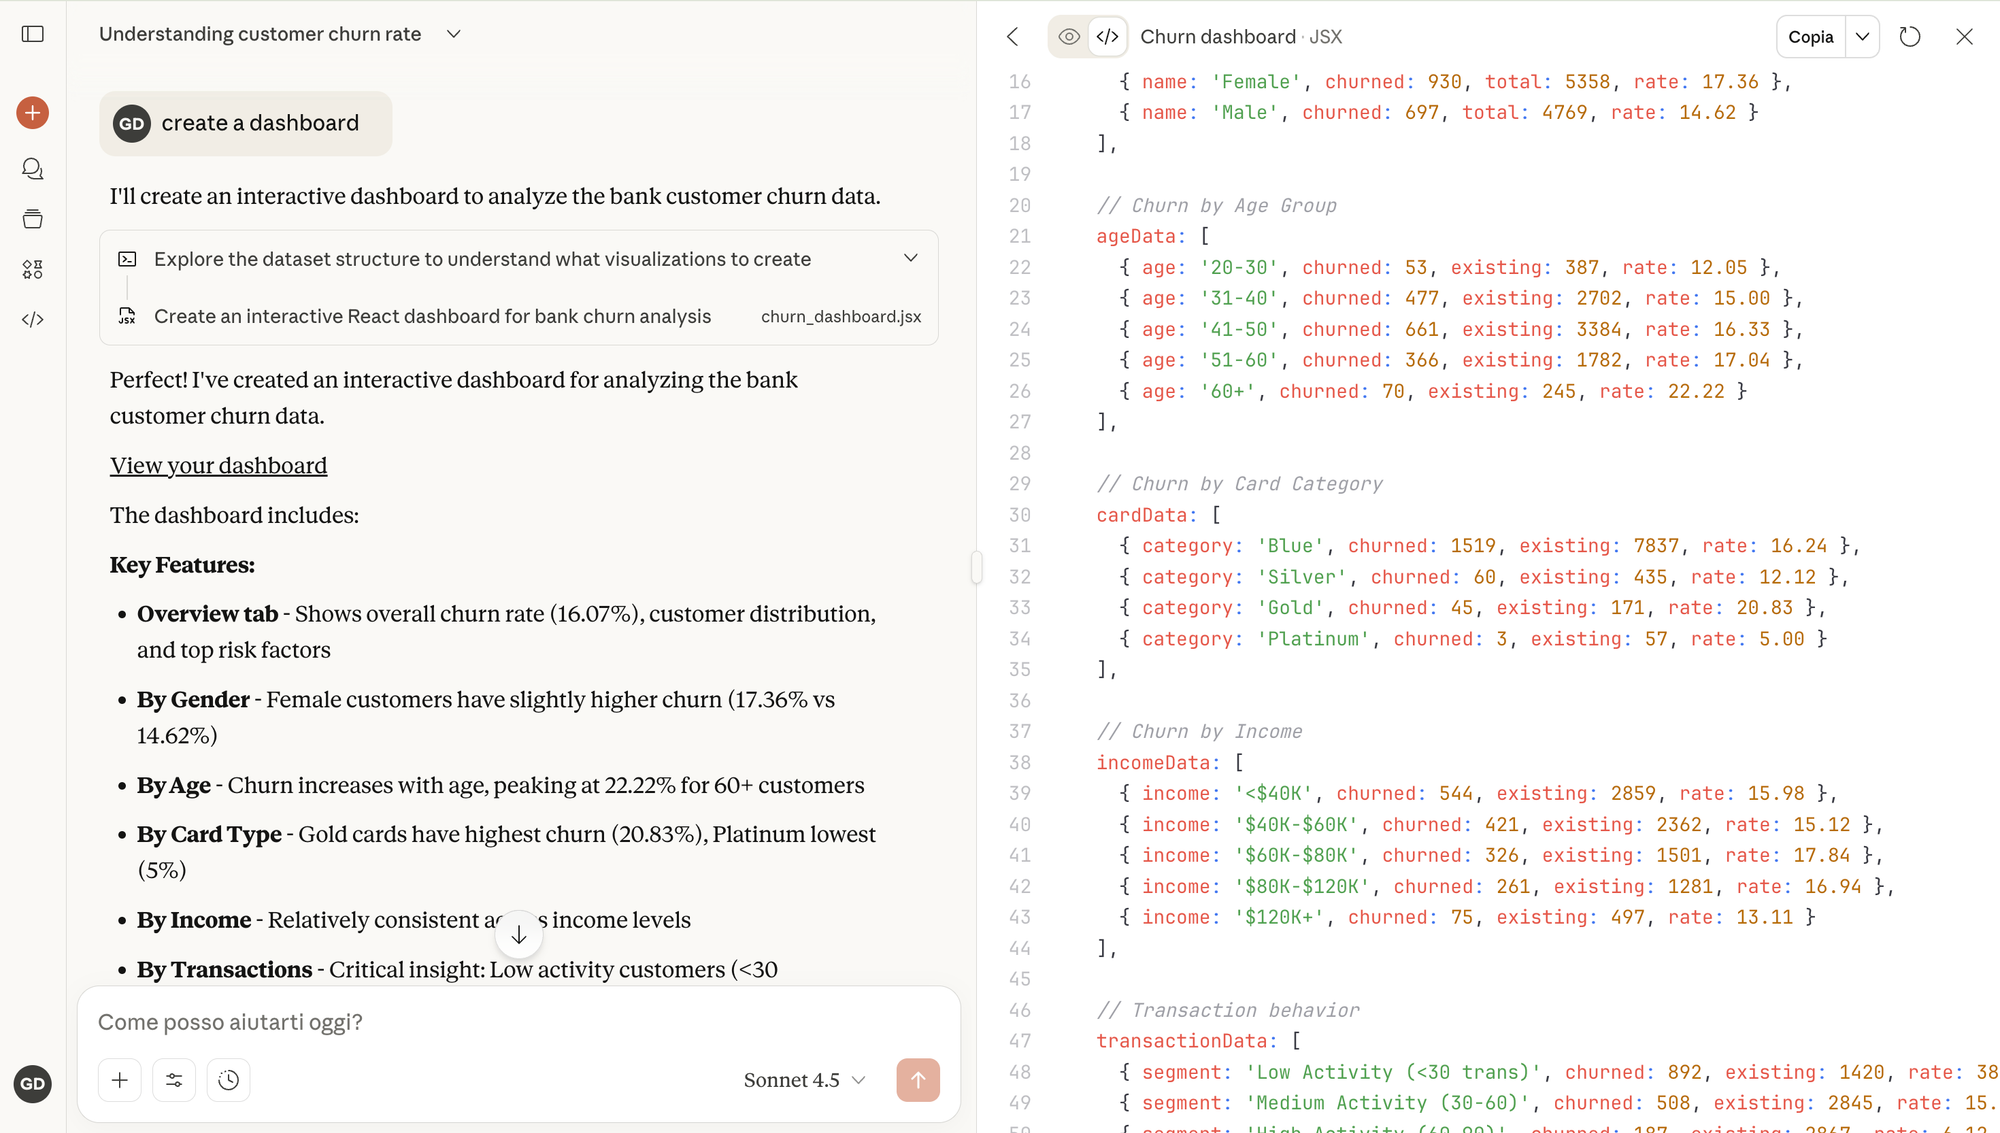Switch artifact to code view
The height and width of the screenshot is (1133, 2000).
tap(1107, 37)
